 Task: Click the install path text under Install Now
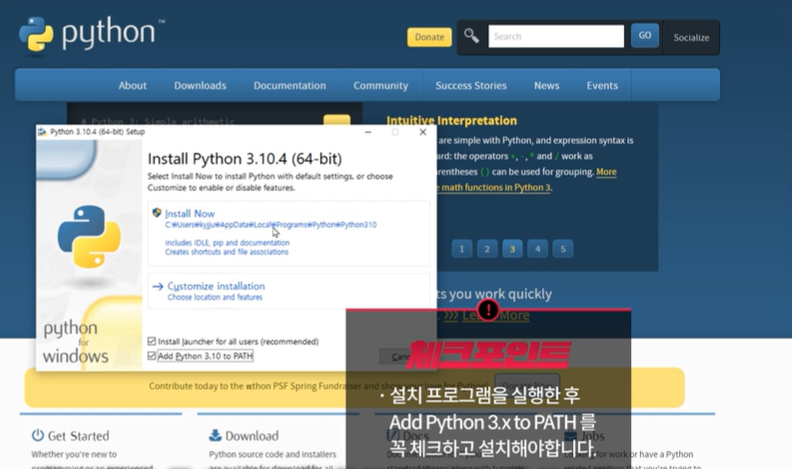pyautogui.click(x=271, y=225)
